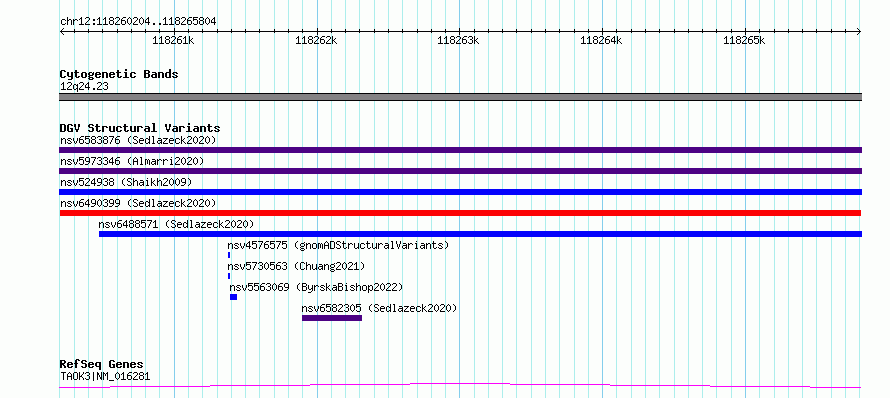This screenshot has height=398, width=890.
Task: Select the magenta TAOK3 gene track line
Action: pos(460,386)
